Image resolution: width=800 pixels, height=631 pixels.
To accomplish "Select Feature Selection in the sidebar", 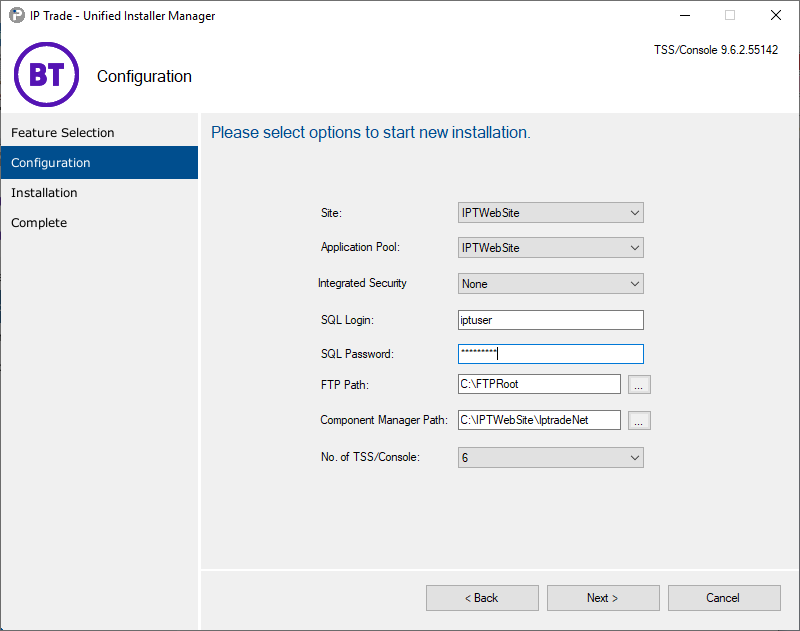I will pos(60,132).
